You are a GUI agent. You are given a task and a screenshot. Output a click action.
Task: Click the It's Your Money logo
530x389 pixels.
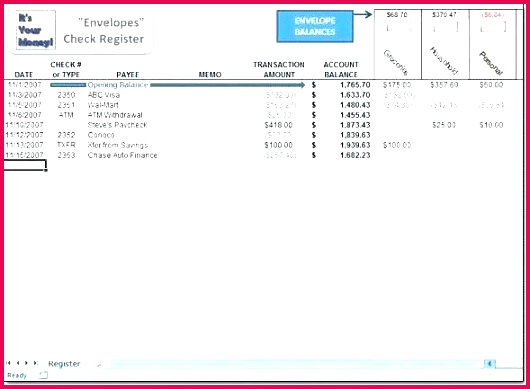coord(35,30)
